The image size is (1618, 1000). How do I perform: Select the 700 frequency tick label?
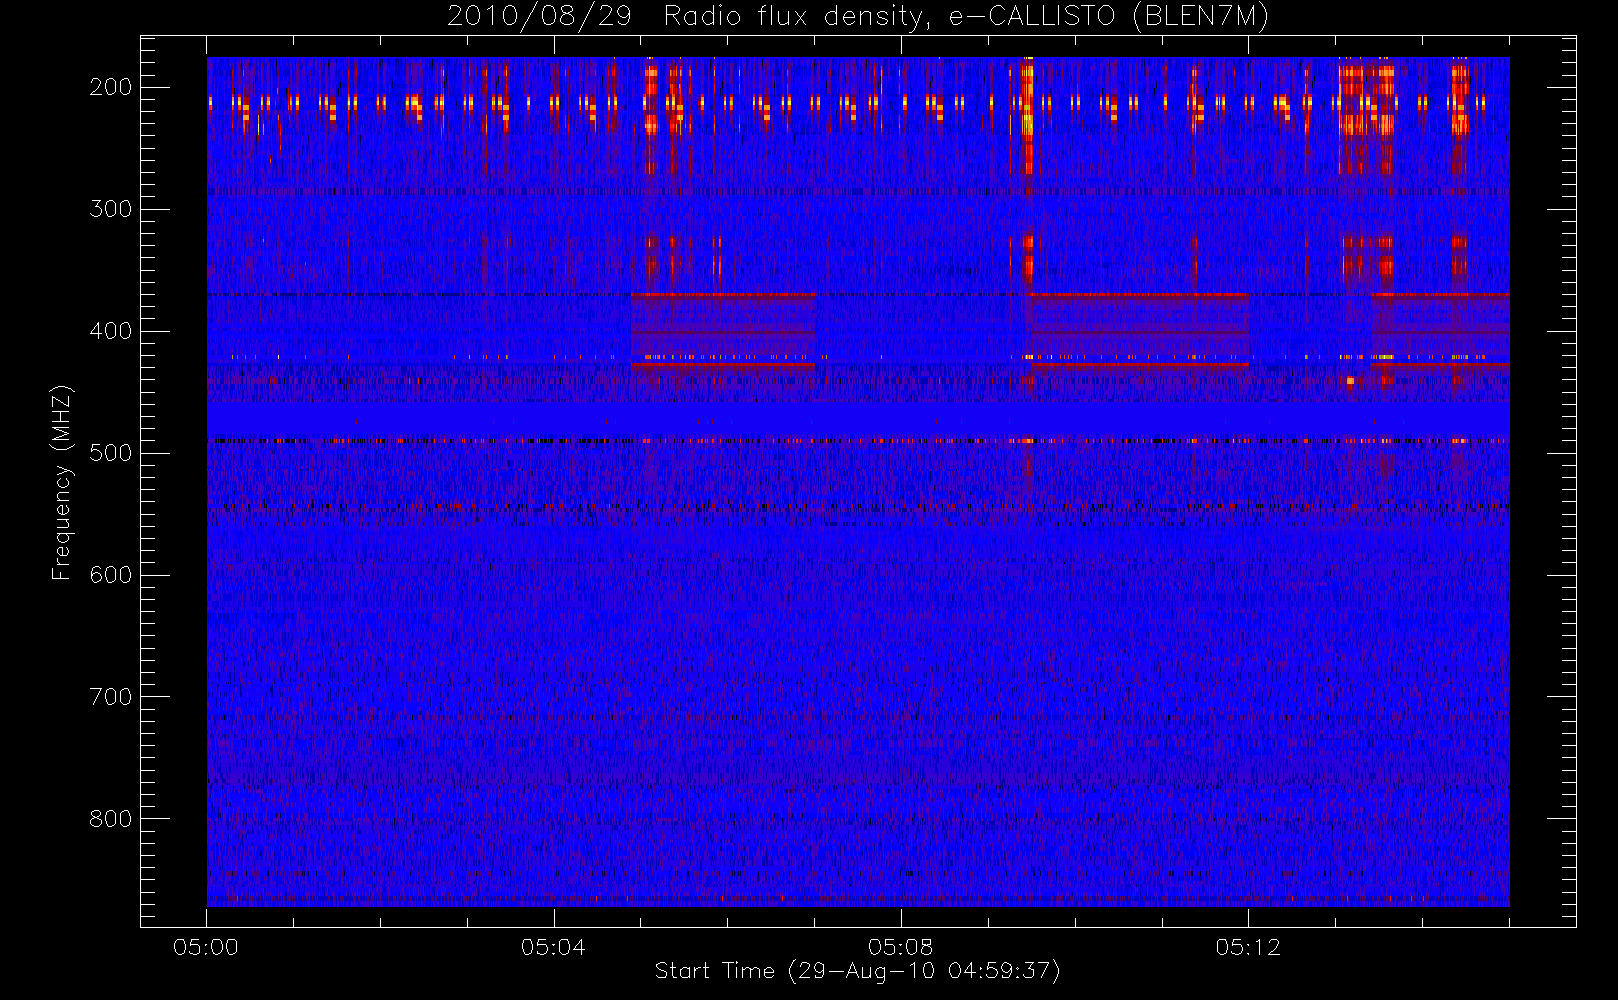[x=110, y=697]
